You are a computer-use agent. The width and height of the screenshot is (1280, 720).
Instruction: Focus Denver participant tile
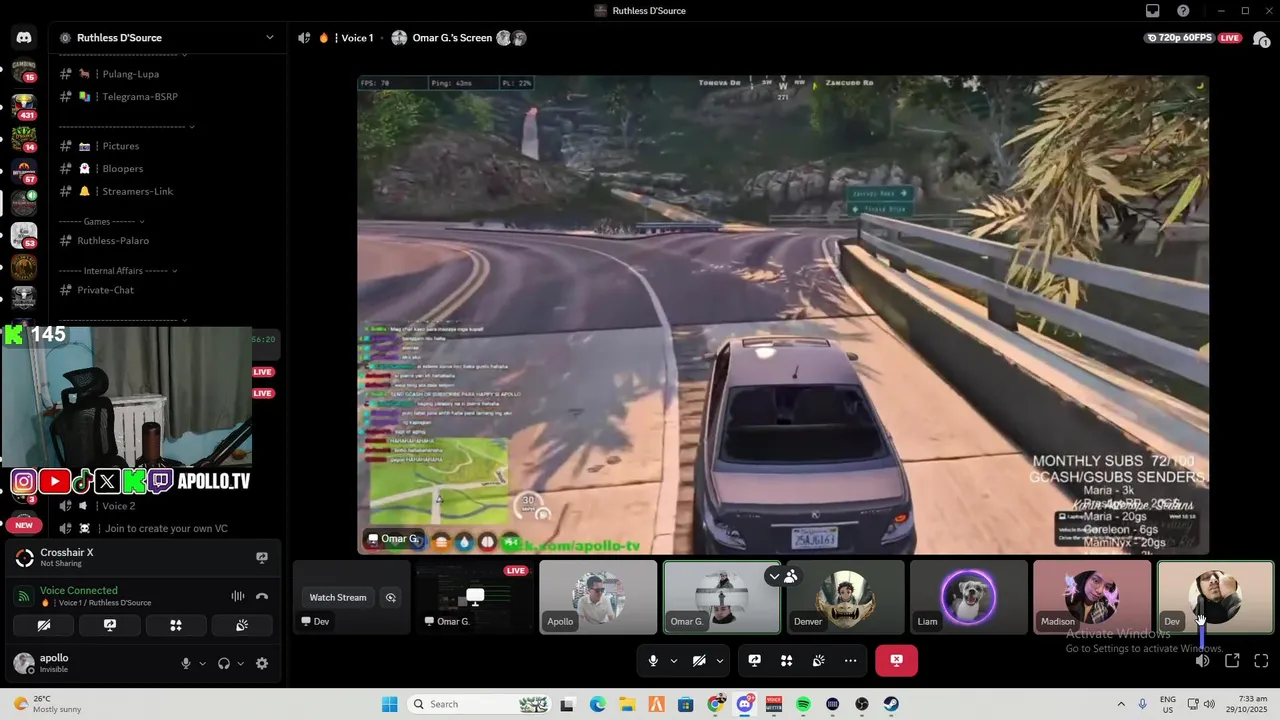click(x=845, y=597)
